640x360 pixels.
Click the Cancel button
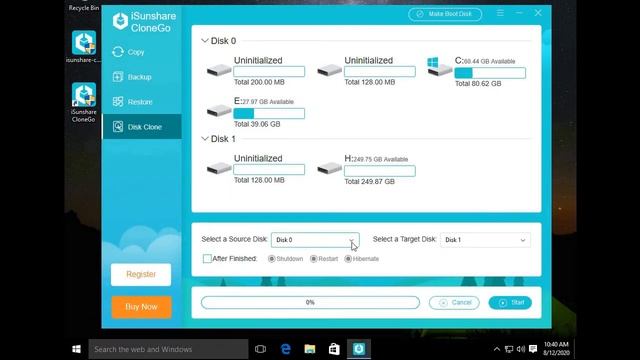coord(454,302)
